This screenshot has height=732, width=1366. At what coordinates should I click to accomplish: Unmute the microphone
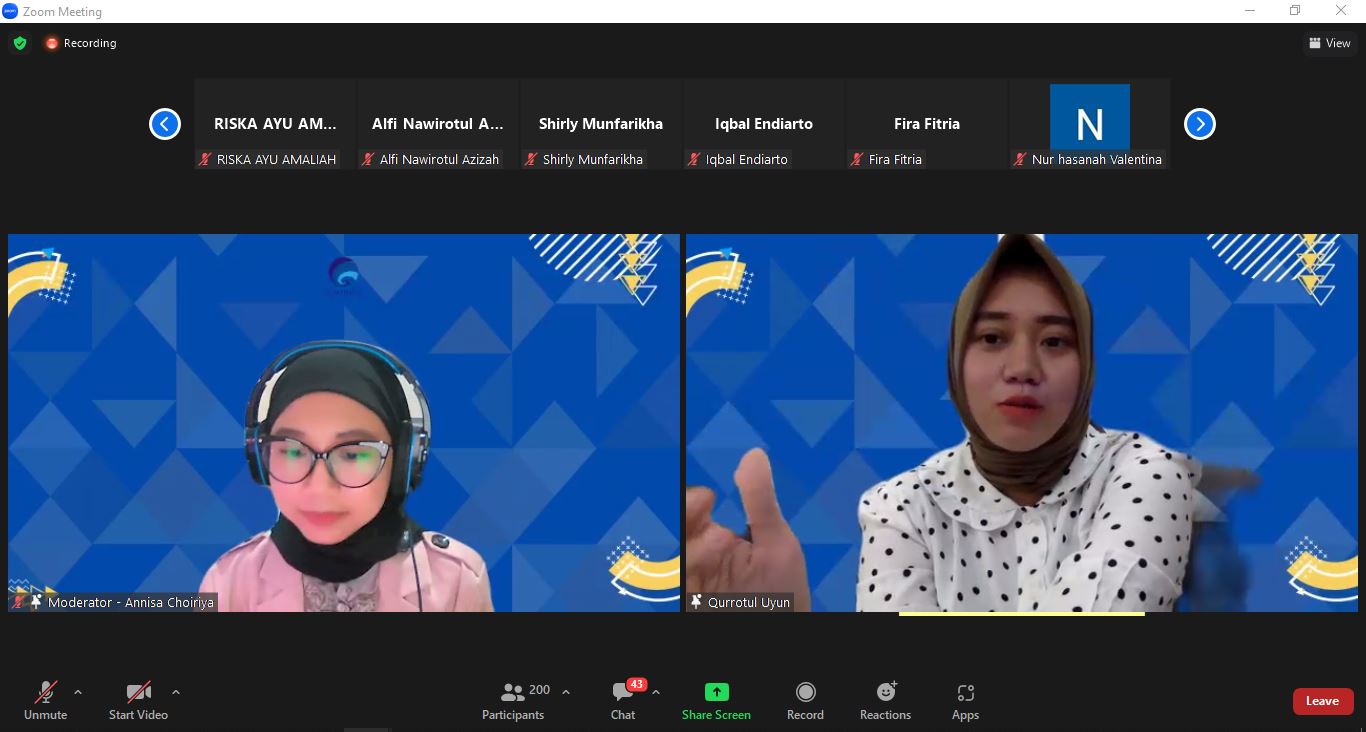coord(45,692)
